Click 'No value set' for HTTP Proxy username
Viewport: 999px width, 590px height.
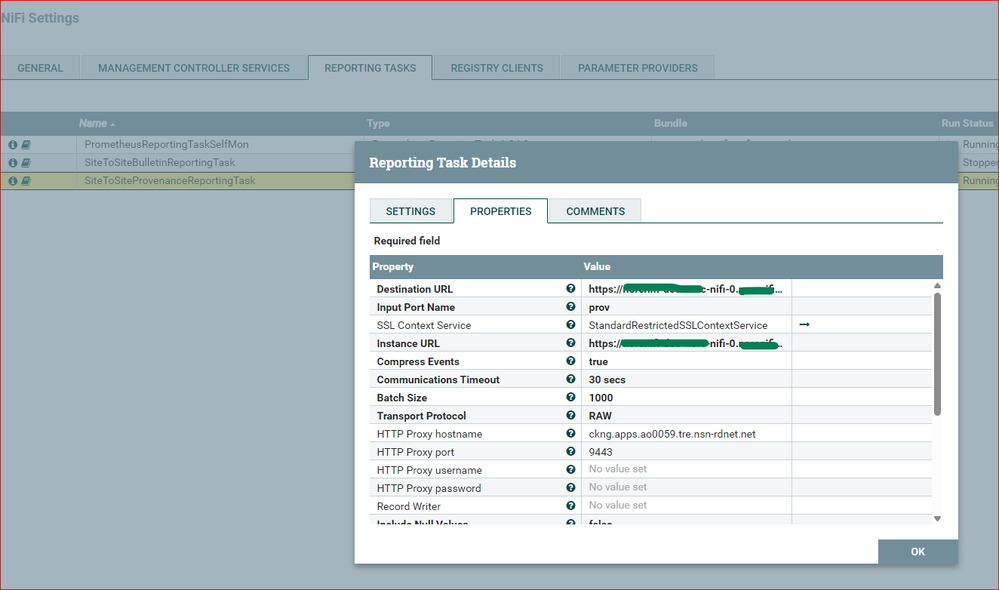617,469
